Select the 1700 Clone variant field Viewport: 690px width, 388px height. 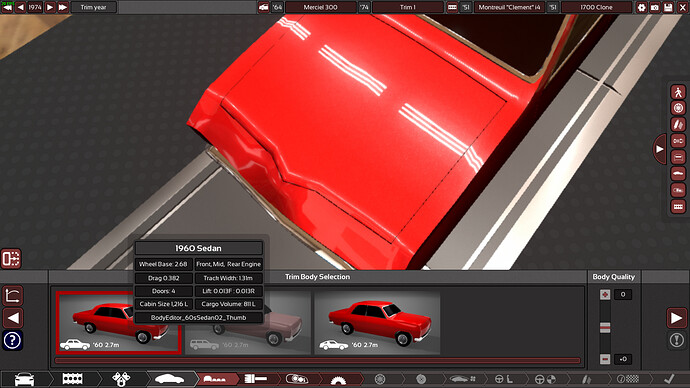[x=596, y=7]
